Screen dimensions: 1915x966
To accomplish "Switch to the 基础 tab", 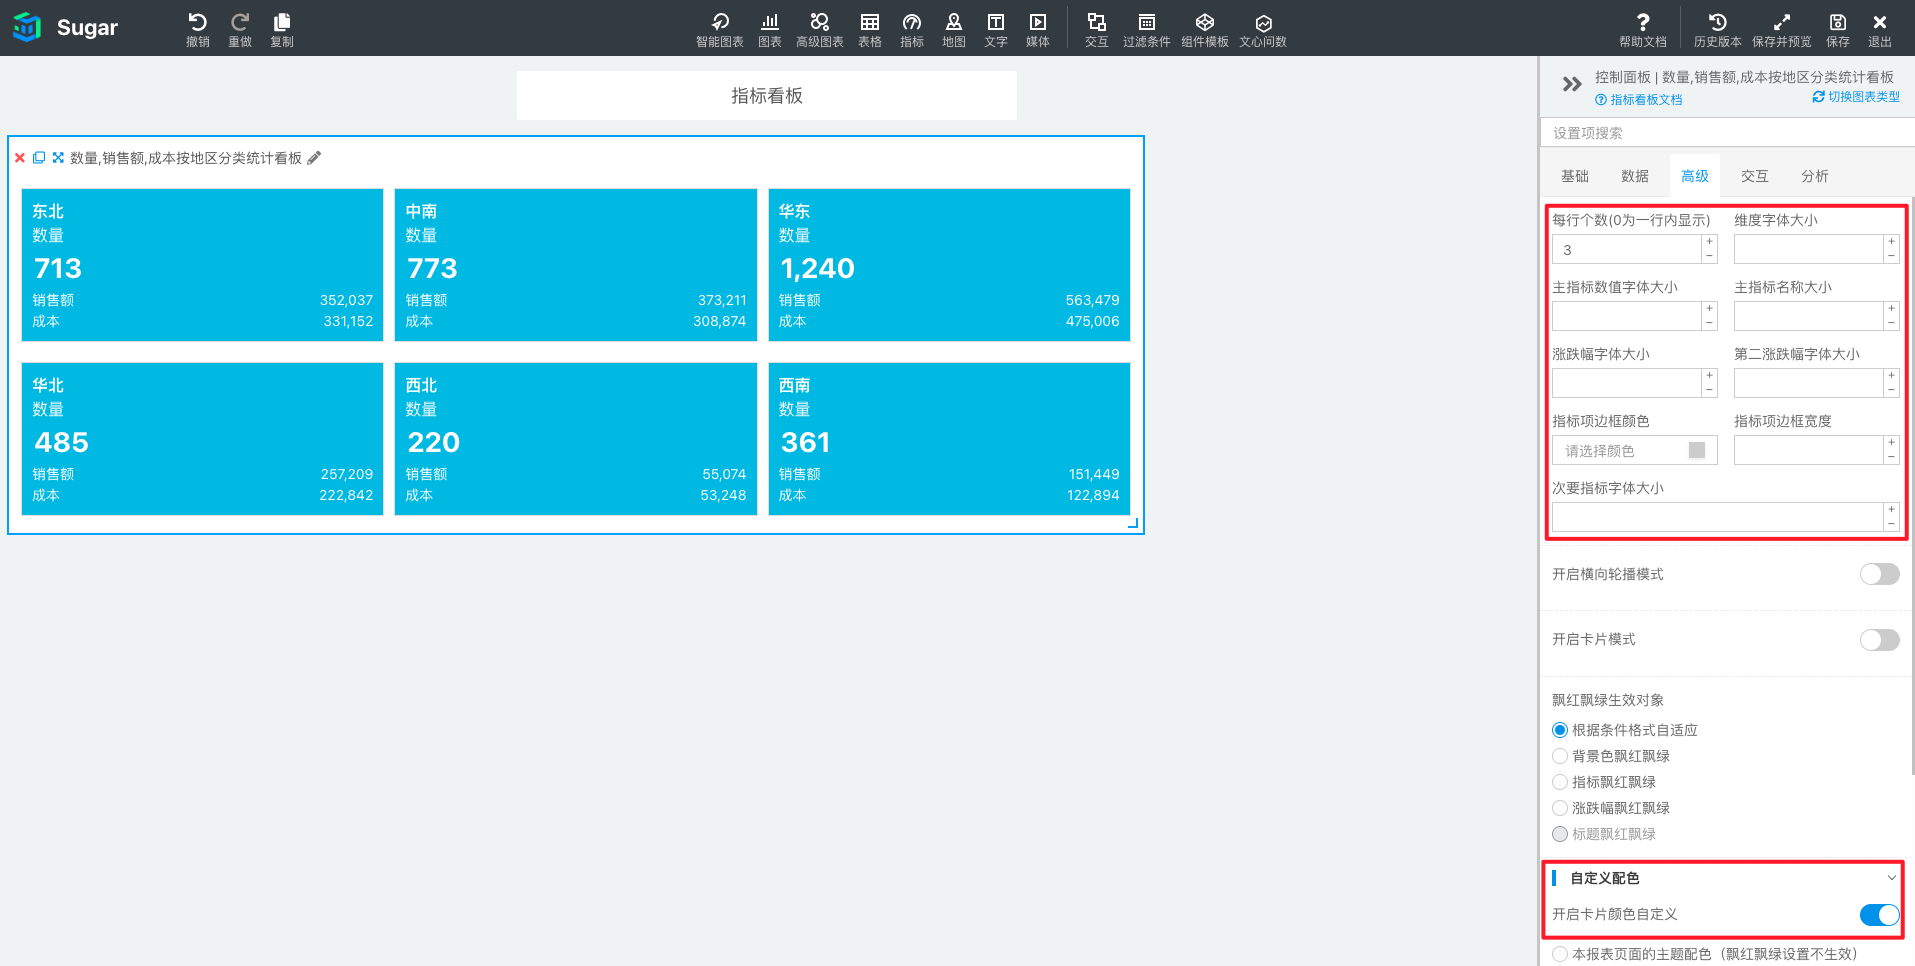I will pos(1575,176).
